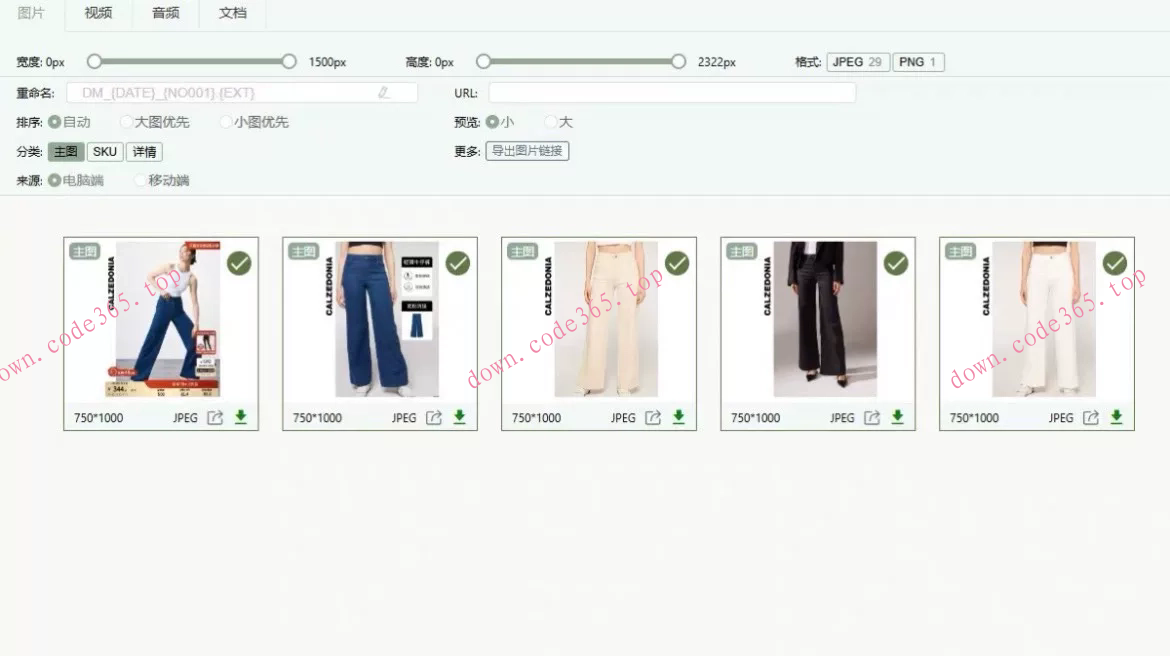Download the white pants image
This screenshot has width=1170, height=656.
[1116, 417]
